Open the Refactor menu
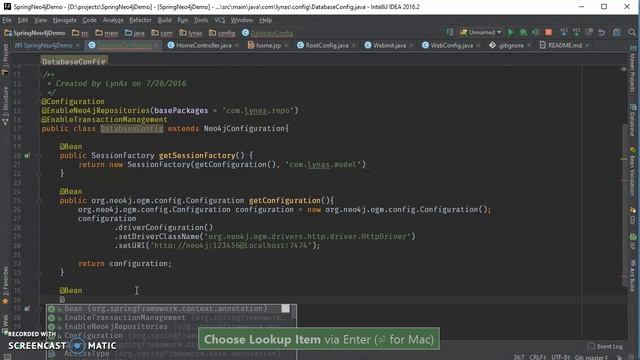This screenshot has width=640, height=360. click(x=140, y=20)
